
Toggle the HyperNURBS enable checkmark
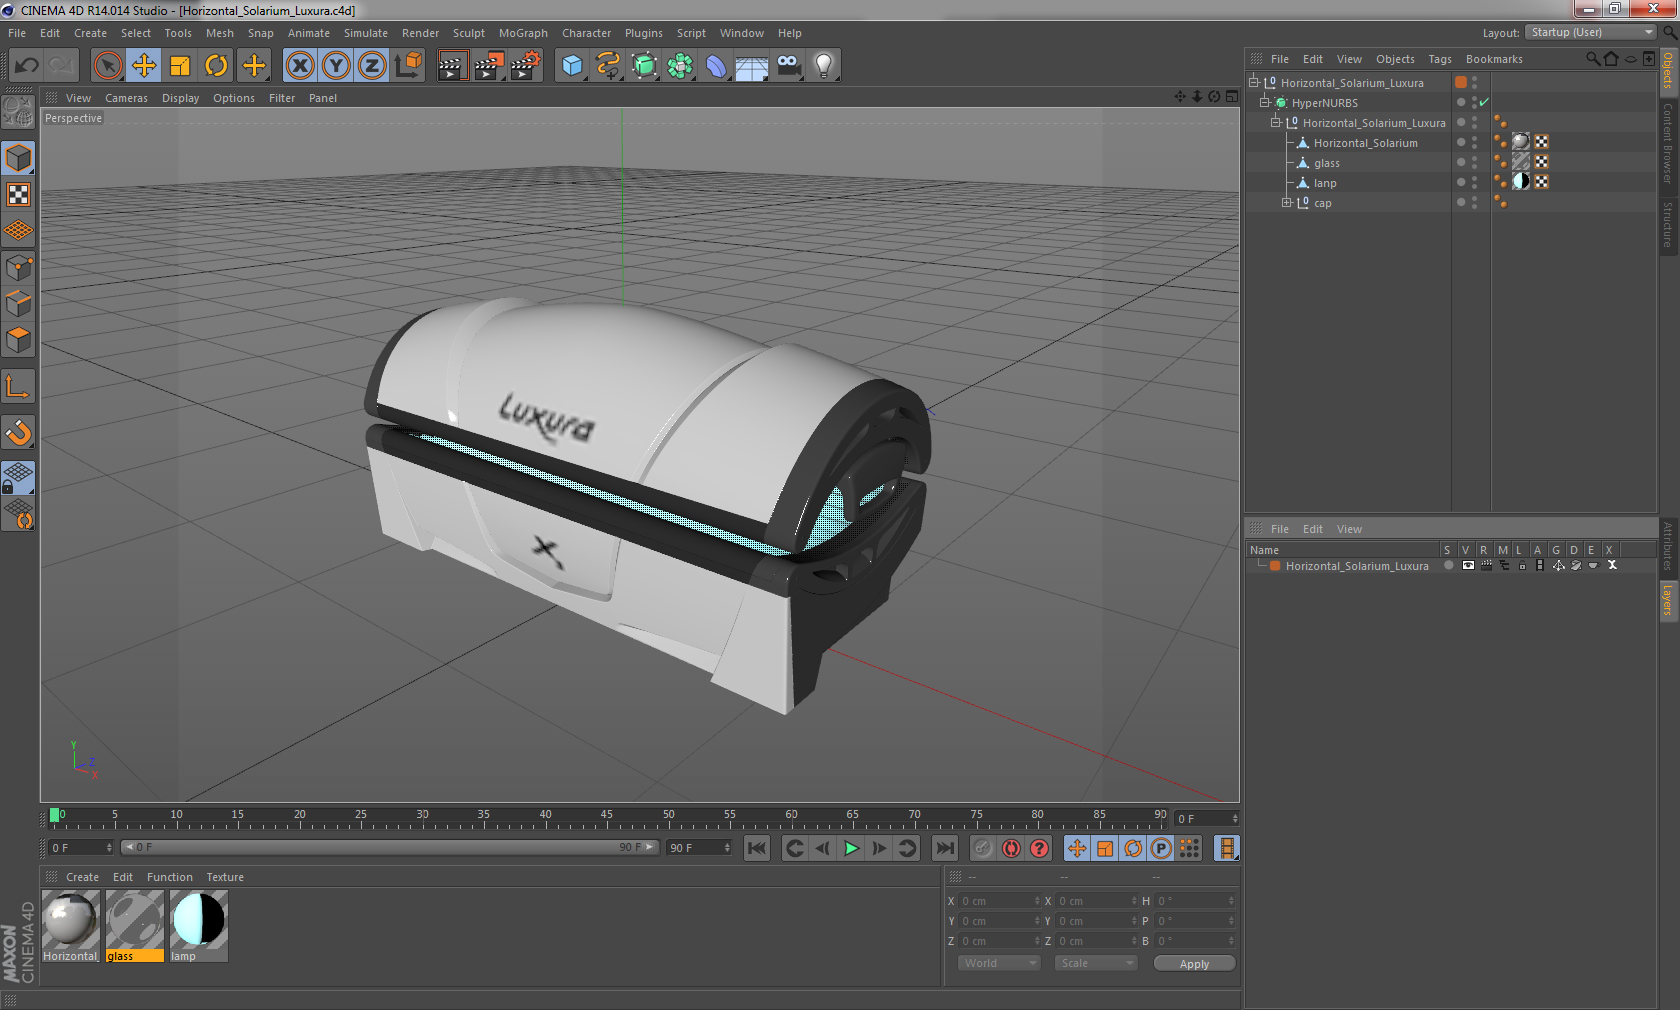coord(1484,102)
